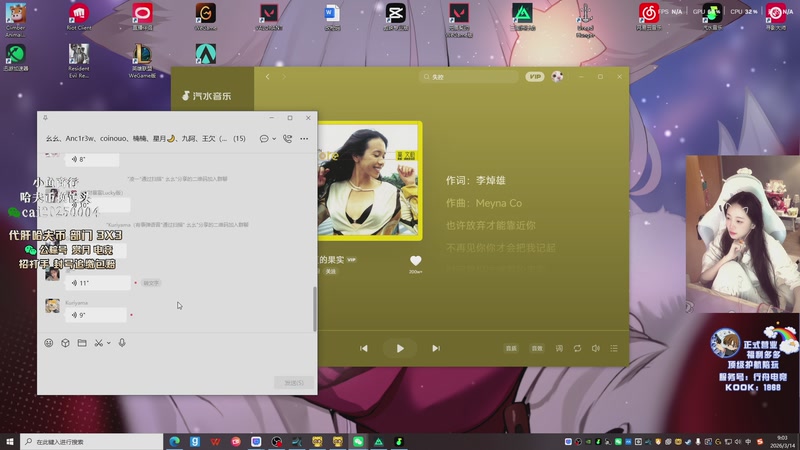Click the chat send button
The height and width of the screenshot is (450, 800).
click(x=294, y=383)
